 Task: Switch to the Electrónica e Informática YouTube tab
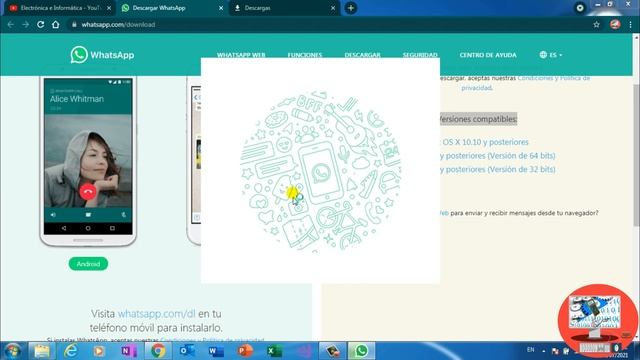point(60,8)
